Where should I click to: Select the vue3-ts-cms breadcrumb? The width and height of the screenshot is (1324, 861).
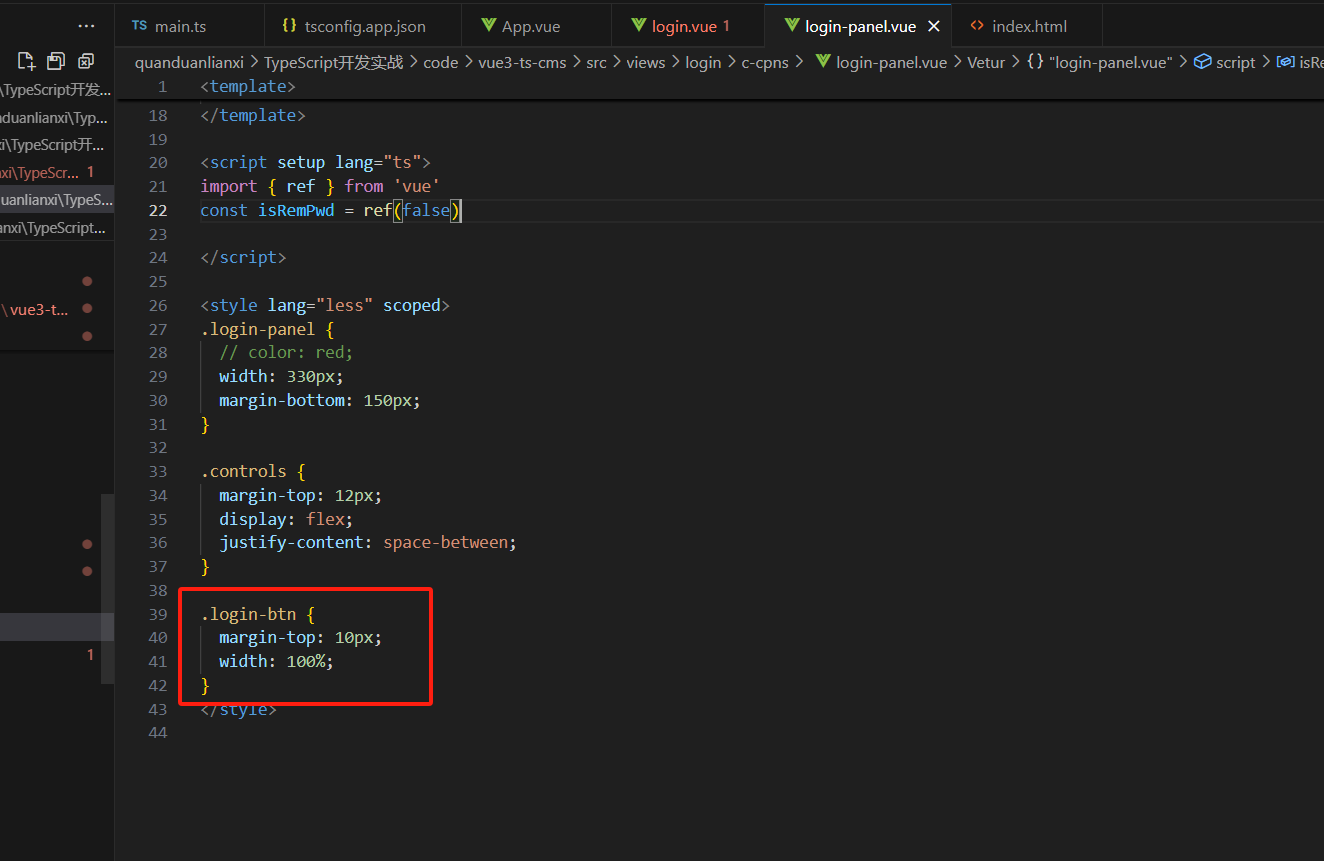point(522,62)
